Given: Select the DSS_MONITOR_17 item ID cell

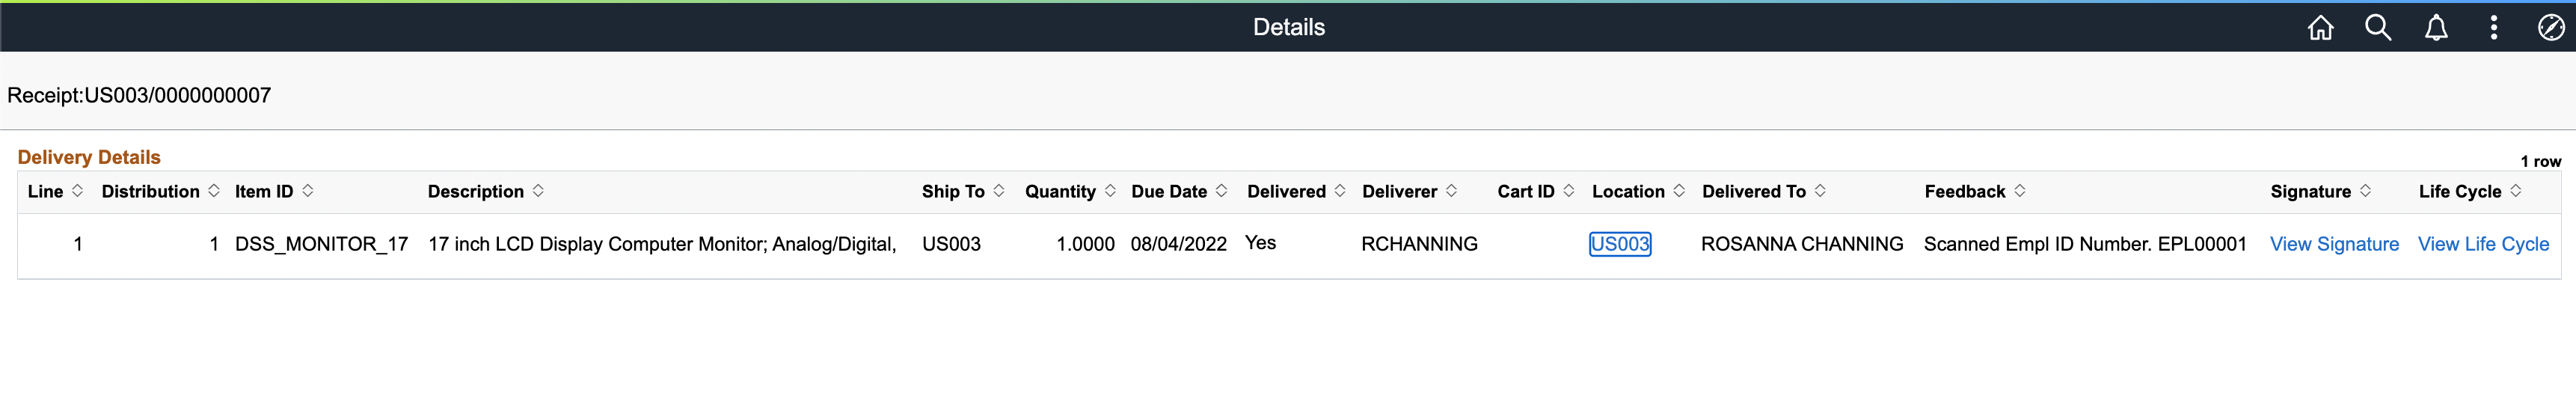Looking at the screenshot, I should (321, 244).
